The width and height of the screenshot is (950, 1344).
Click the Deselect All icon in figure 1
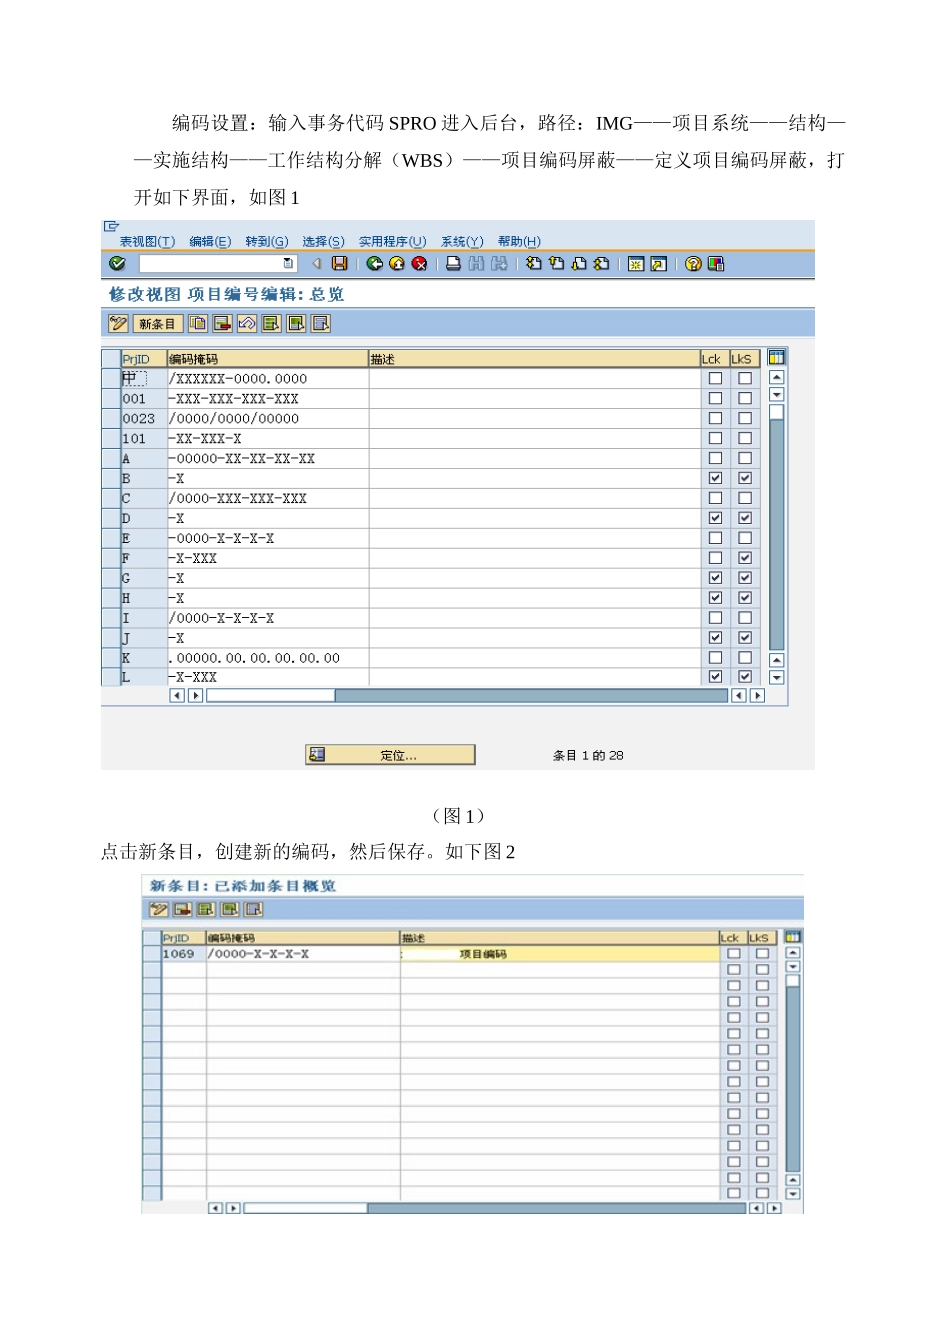tap(320, 323)
